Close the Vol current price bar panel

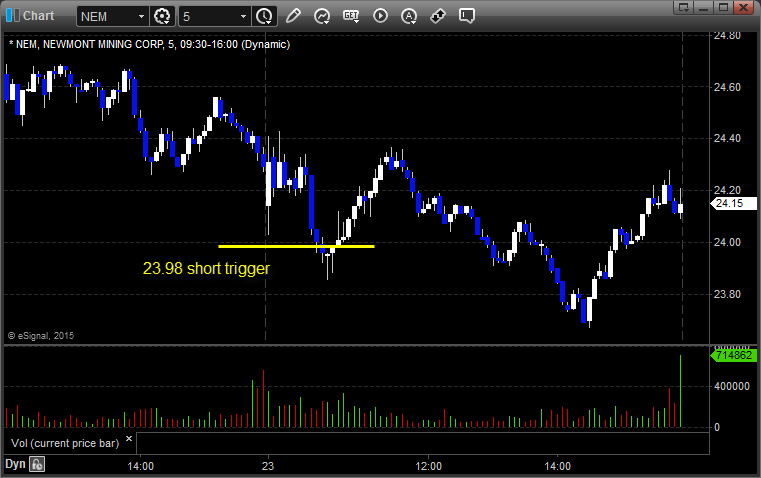click(x=129, y=439)
